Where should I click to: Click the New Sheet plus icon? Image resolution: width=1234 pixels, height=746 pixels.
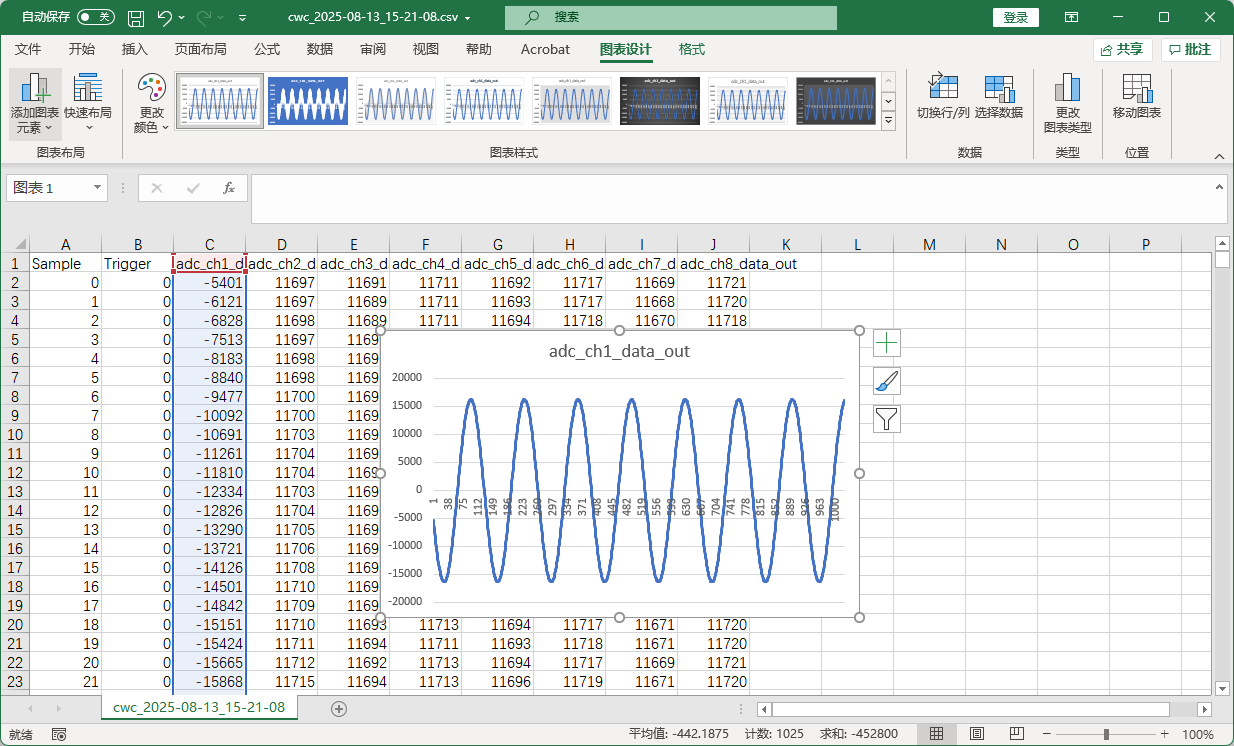[339, 709]
